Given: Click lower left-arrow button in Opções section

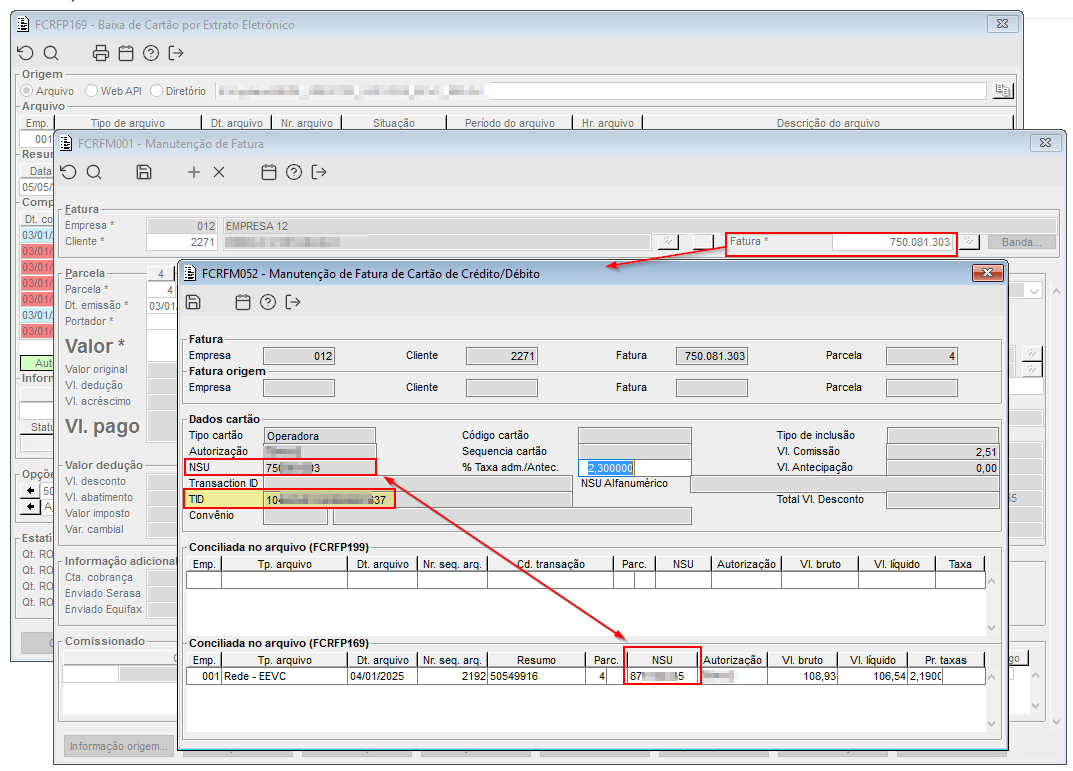Looking at the screenshot, I should point(31,507).
